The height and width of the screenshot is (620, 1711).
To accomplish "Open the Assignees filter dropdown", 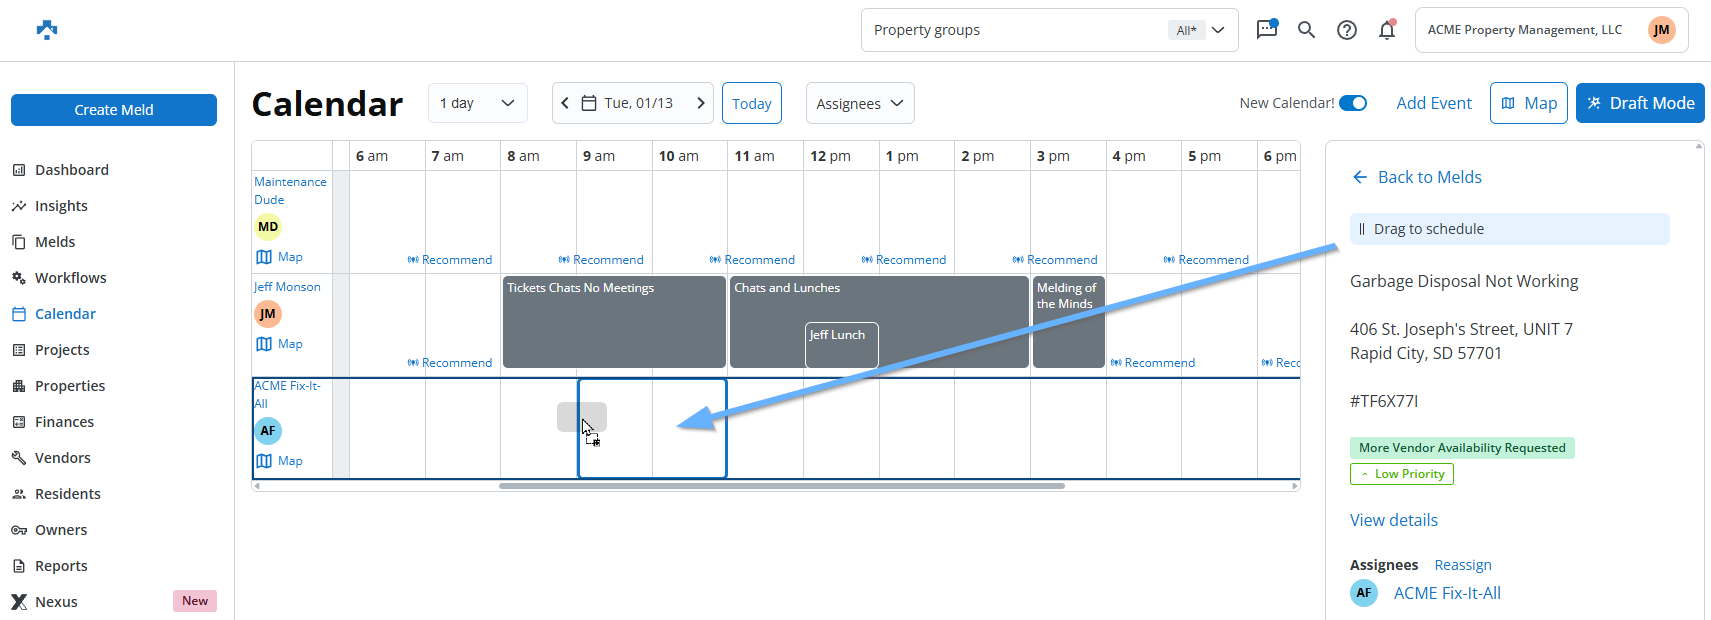I will (x=859, y=103).
